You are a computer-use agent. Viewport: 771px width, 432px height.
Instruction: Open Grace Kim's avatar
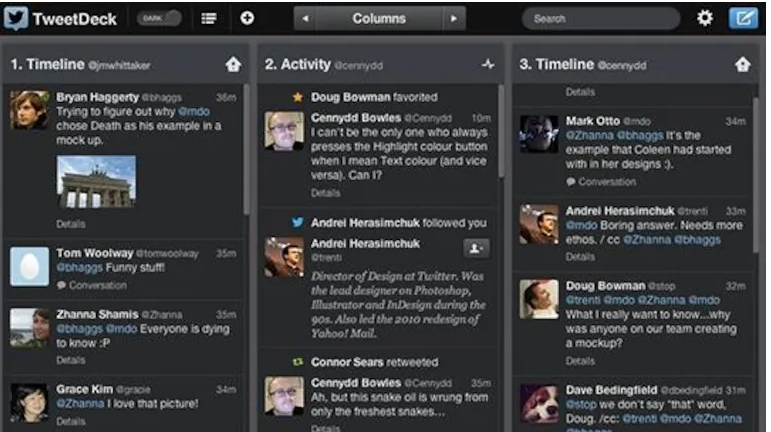point(30,403)
